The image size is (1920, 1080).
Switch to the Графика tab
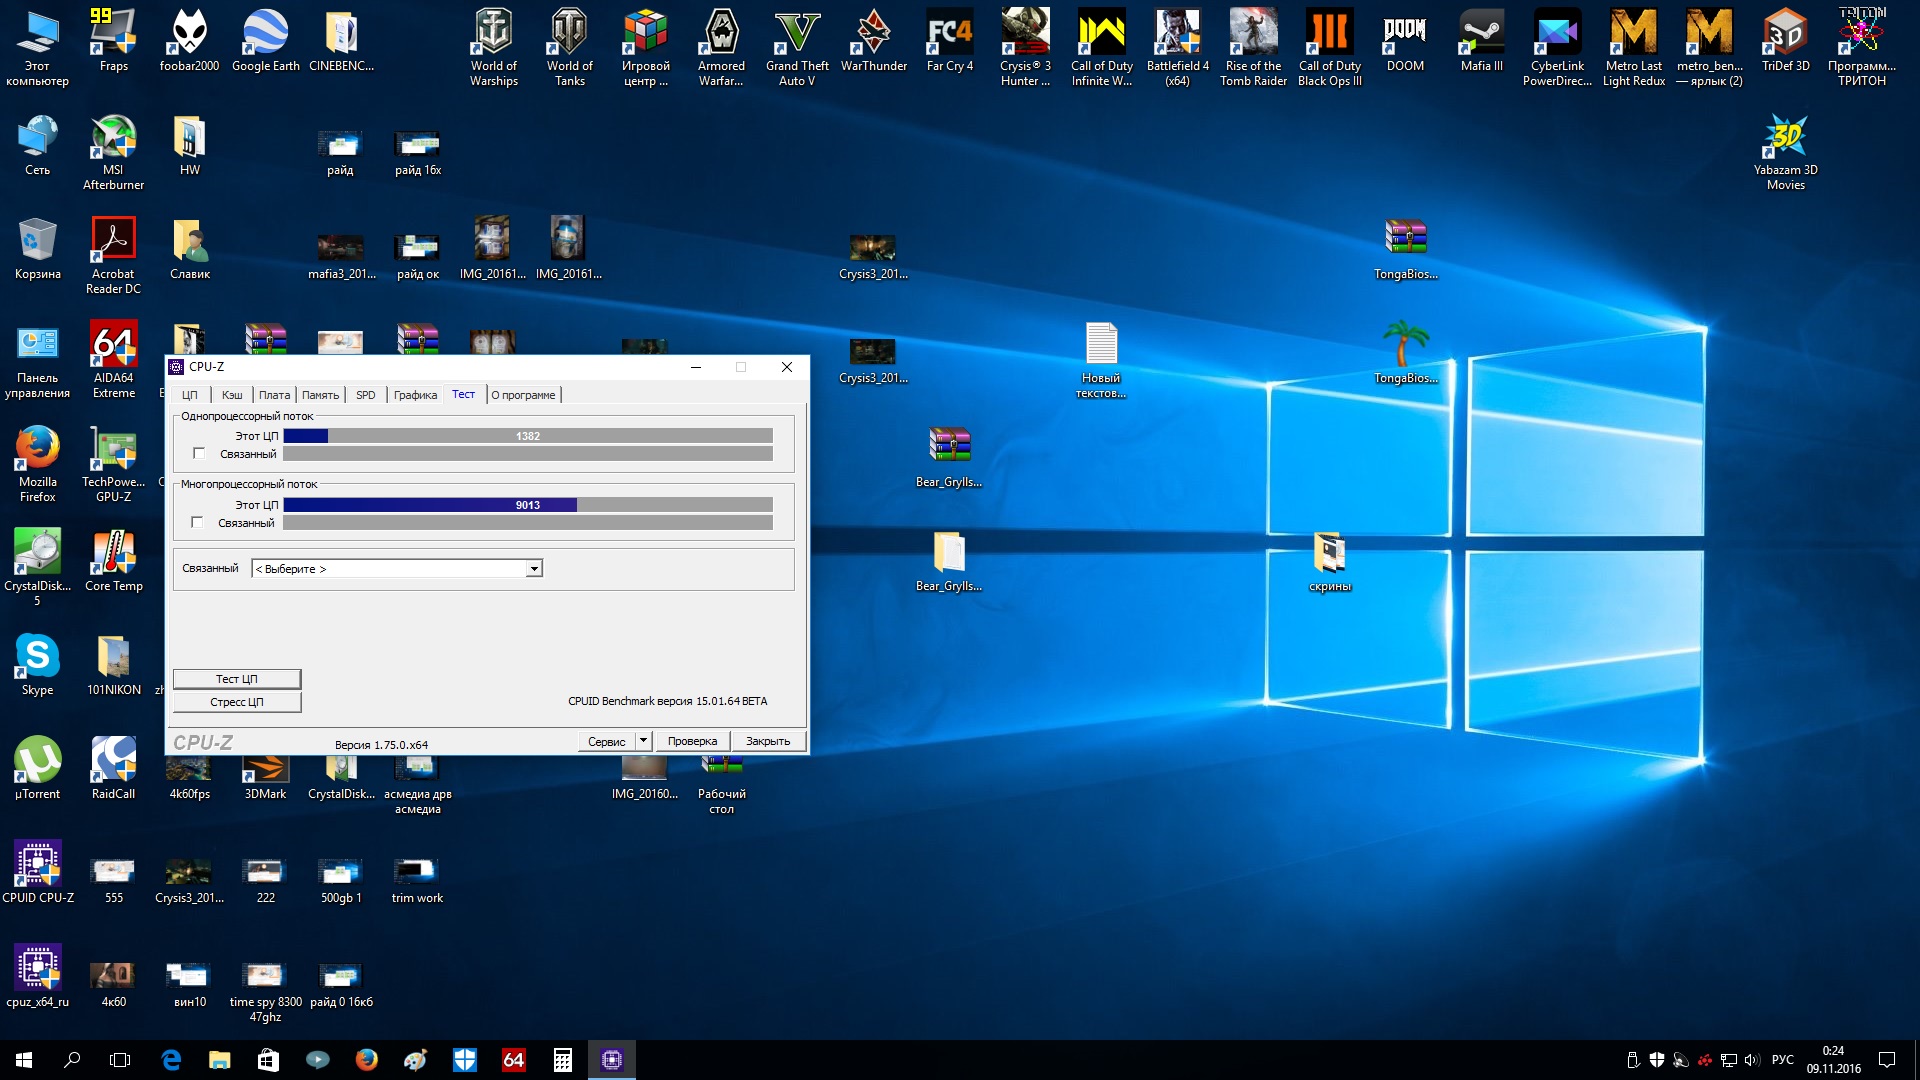point(415,395)
